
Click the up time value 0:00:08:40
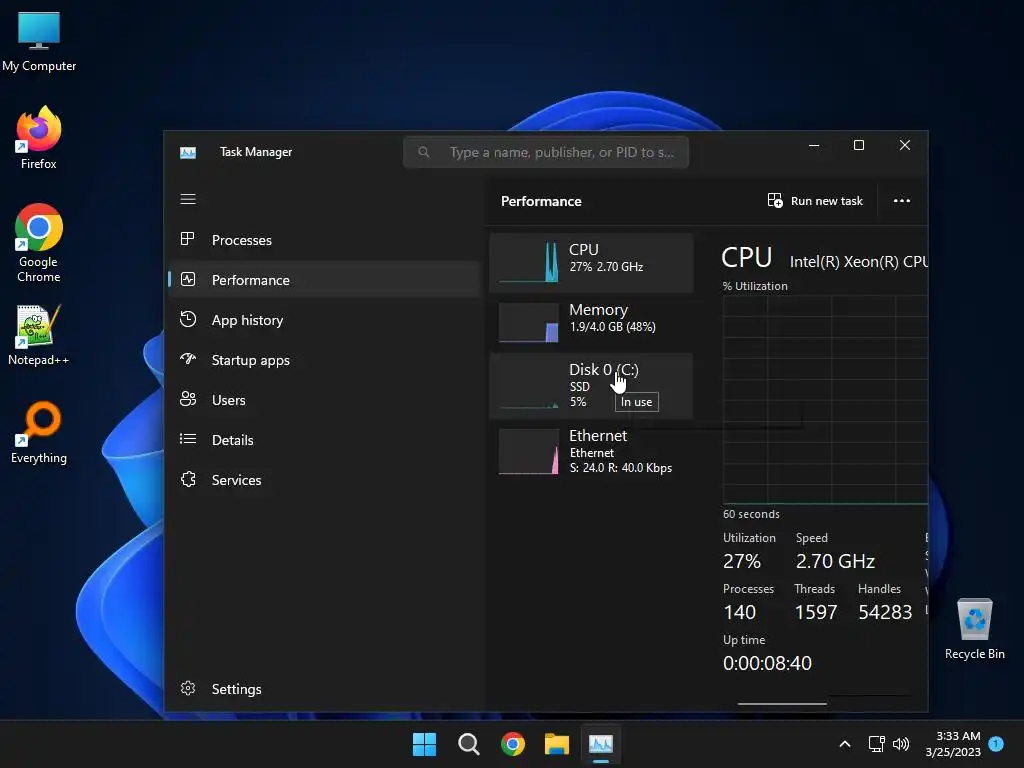pyautogui.click(x=767, y=663)
